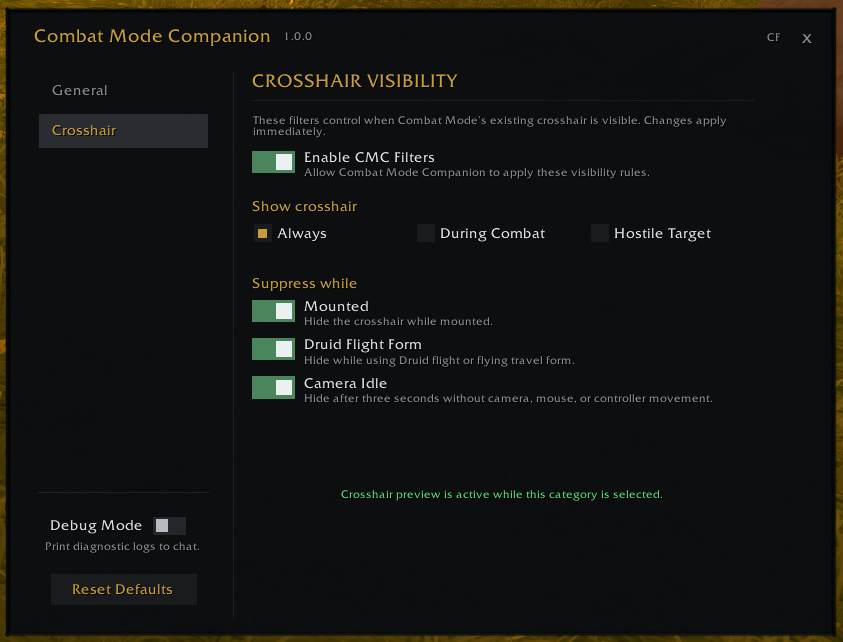The width and height of the screenshot is (843, 642).
Task: Click the Reset Defaults button
Action: click(124, 589)
